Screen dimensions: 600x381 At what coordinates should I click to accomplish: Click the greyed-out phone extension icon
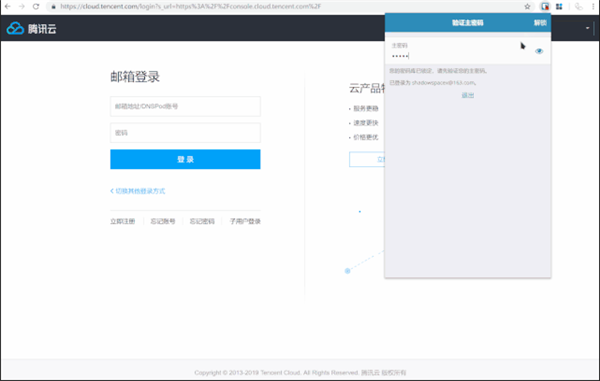click(579, 7)
